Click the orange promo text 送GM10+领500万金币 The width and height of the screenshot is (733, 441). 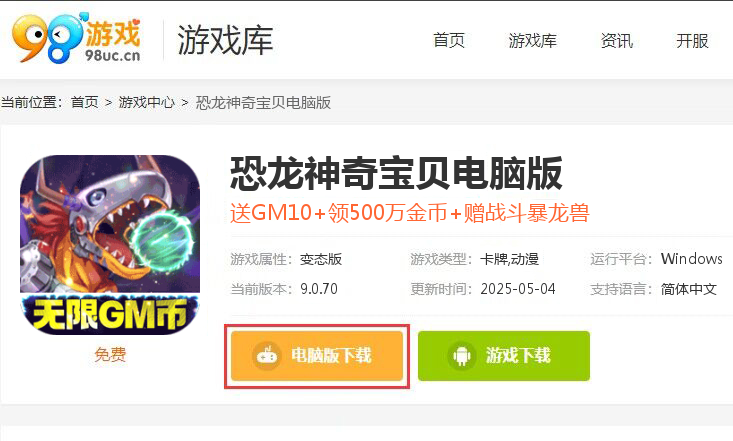click(339, 213)
